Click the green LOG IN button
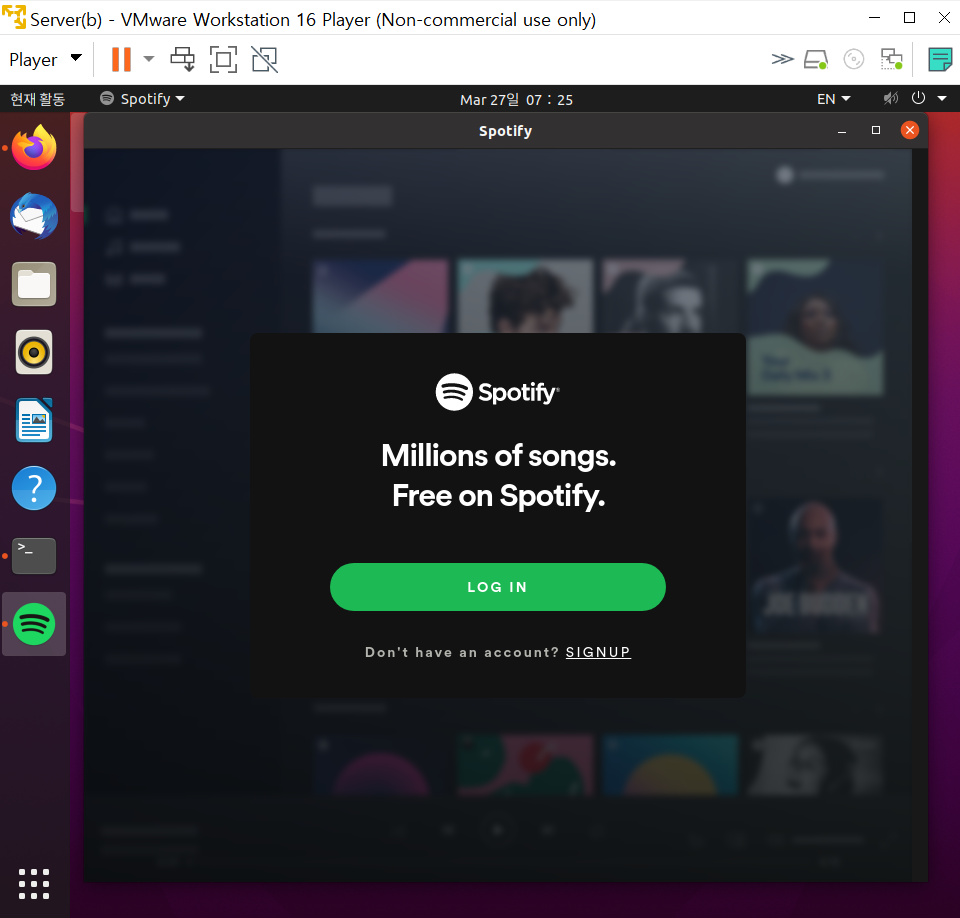Screen dimensions: 960x918 click(498, 587)
